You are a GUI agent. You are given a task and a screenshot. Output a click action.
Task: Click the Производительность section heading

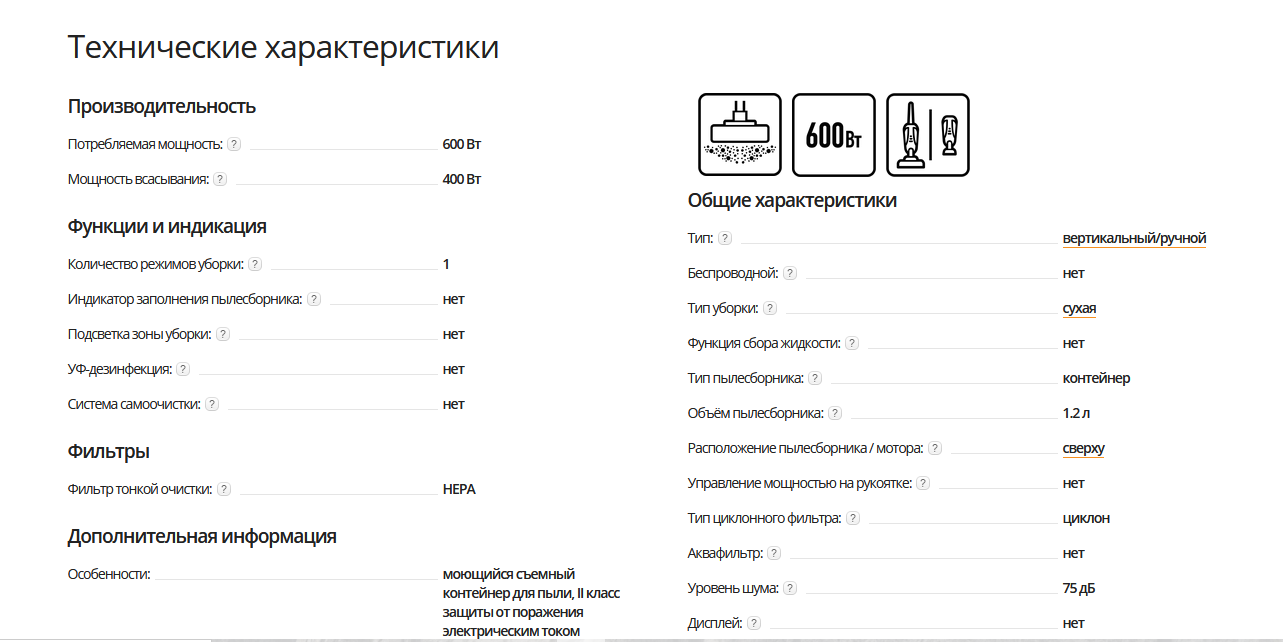[x=162, y=106]
